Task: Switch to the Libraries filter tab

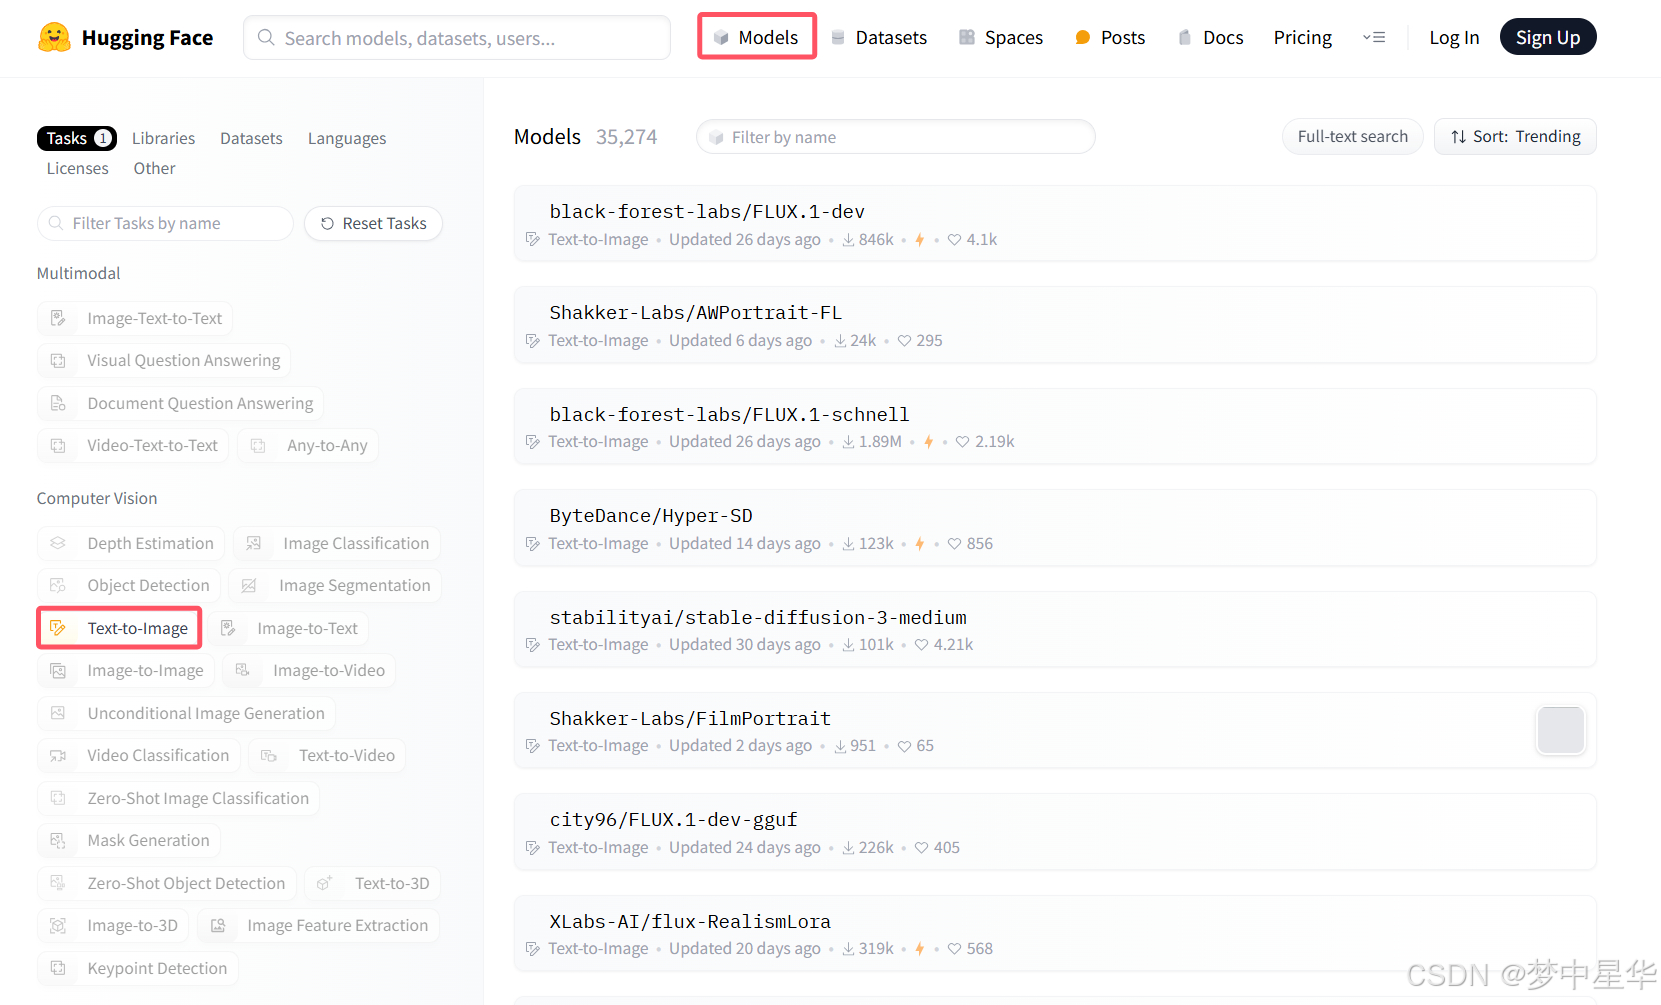Action: pyautogui.click(x=163, y=138)
